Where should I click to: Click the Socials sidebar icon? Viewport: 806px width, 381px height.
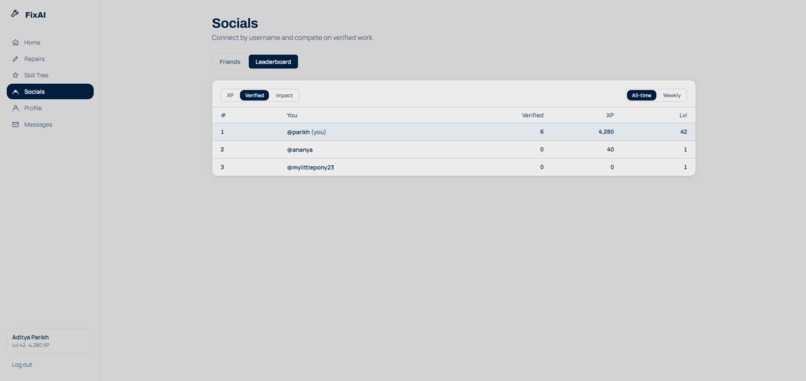[x=15, y=92]
